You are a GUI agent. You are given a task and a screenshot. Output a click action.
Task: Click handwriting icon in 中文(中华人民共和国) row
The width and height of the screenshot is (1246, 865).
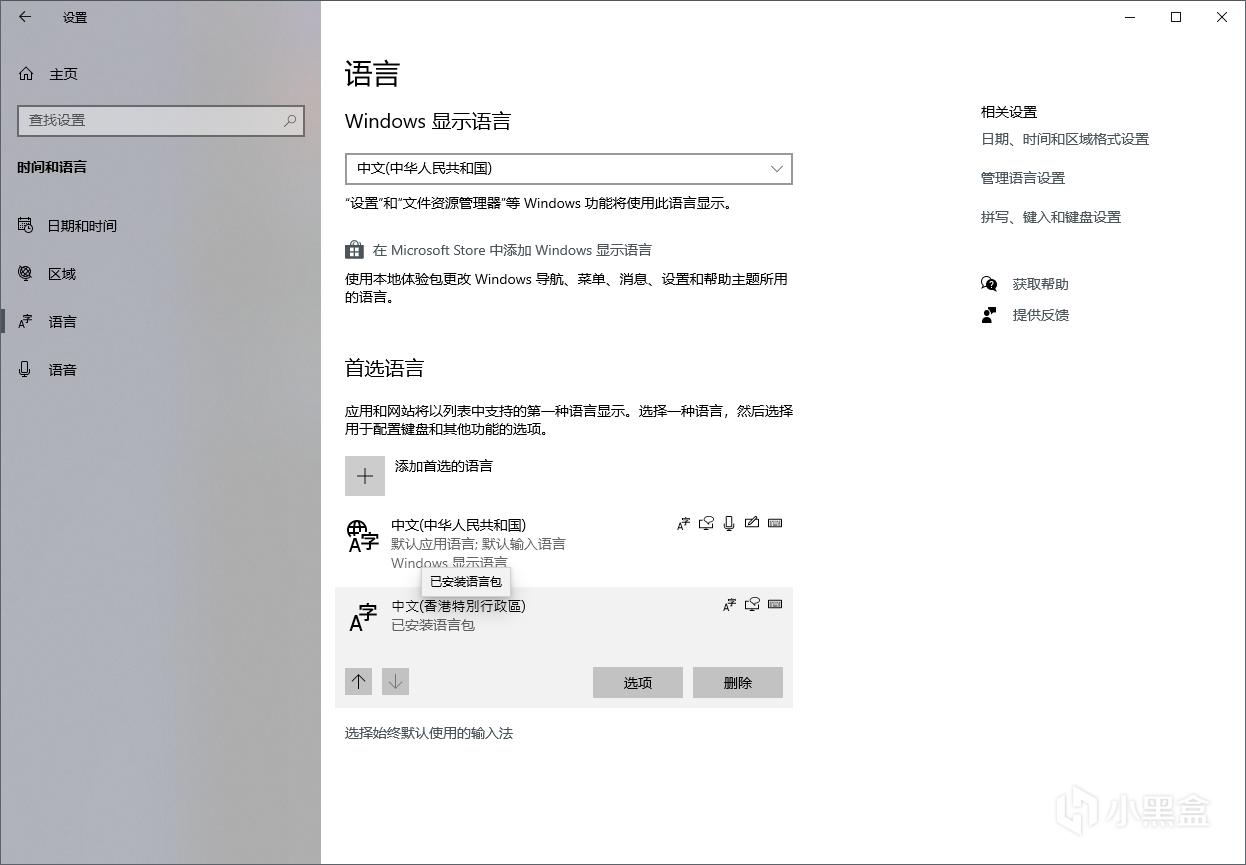(752, 523)
